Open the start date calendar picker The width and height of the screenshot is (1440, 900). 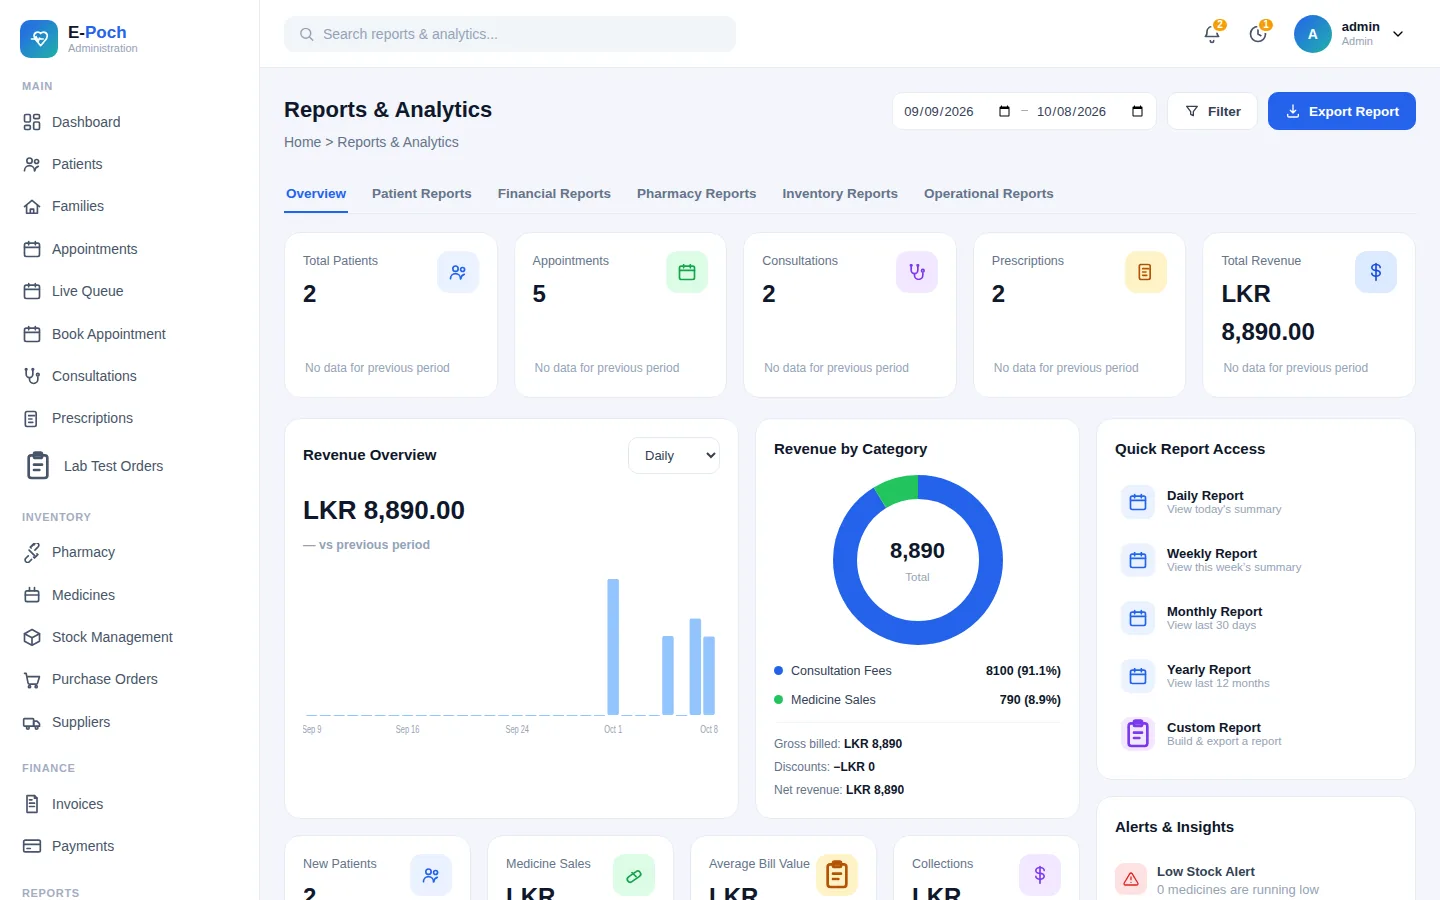[x=1005, y=111]
